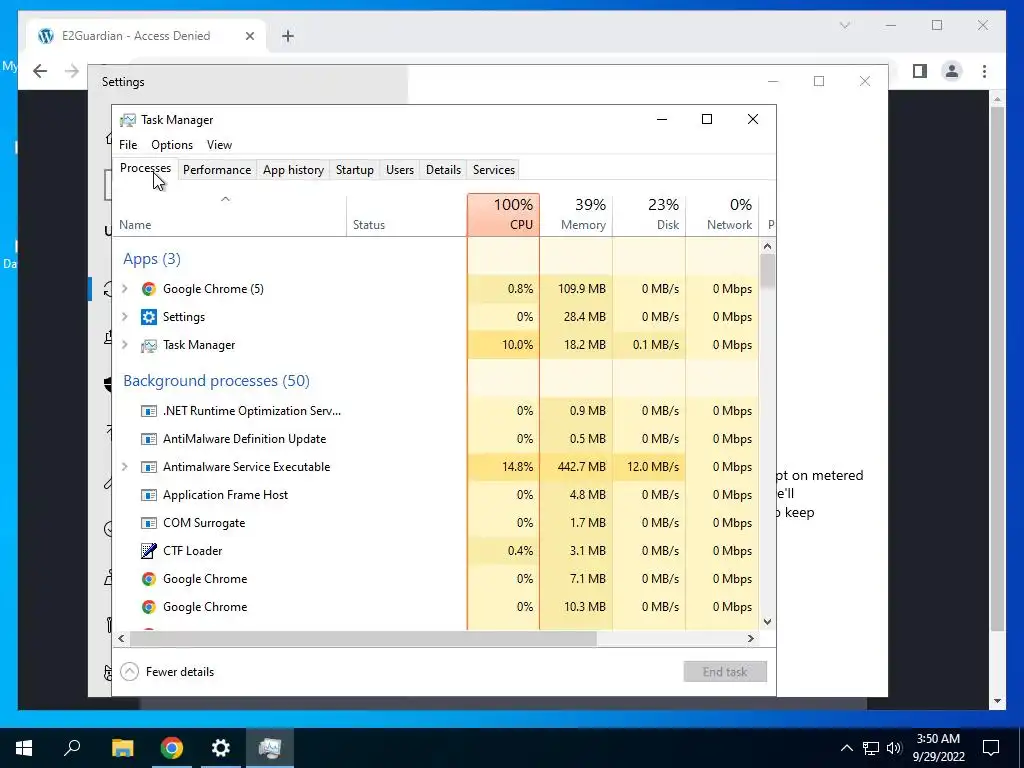
Task: Click the Settings gear icon in Apps list
Action: (149, 317)
